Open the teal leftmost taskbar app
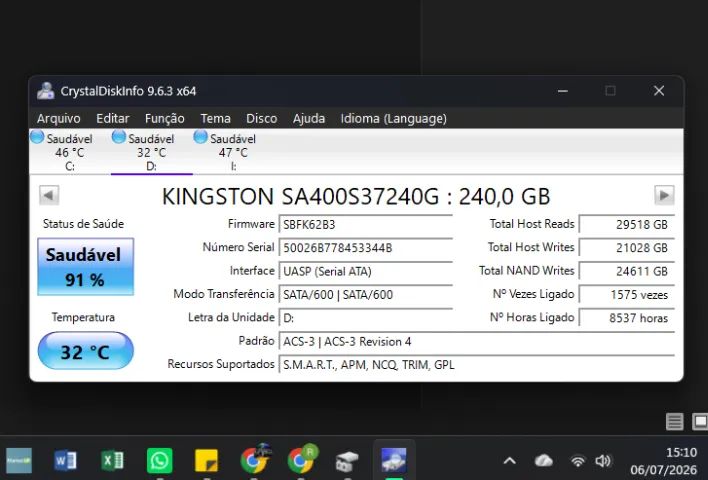This screenshot has height=480, width=708. click(19, 461)
